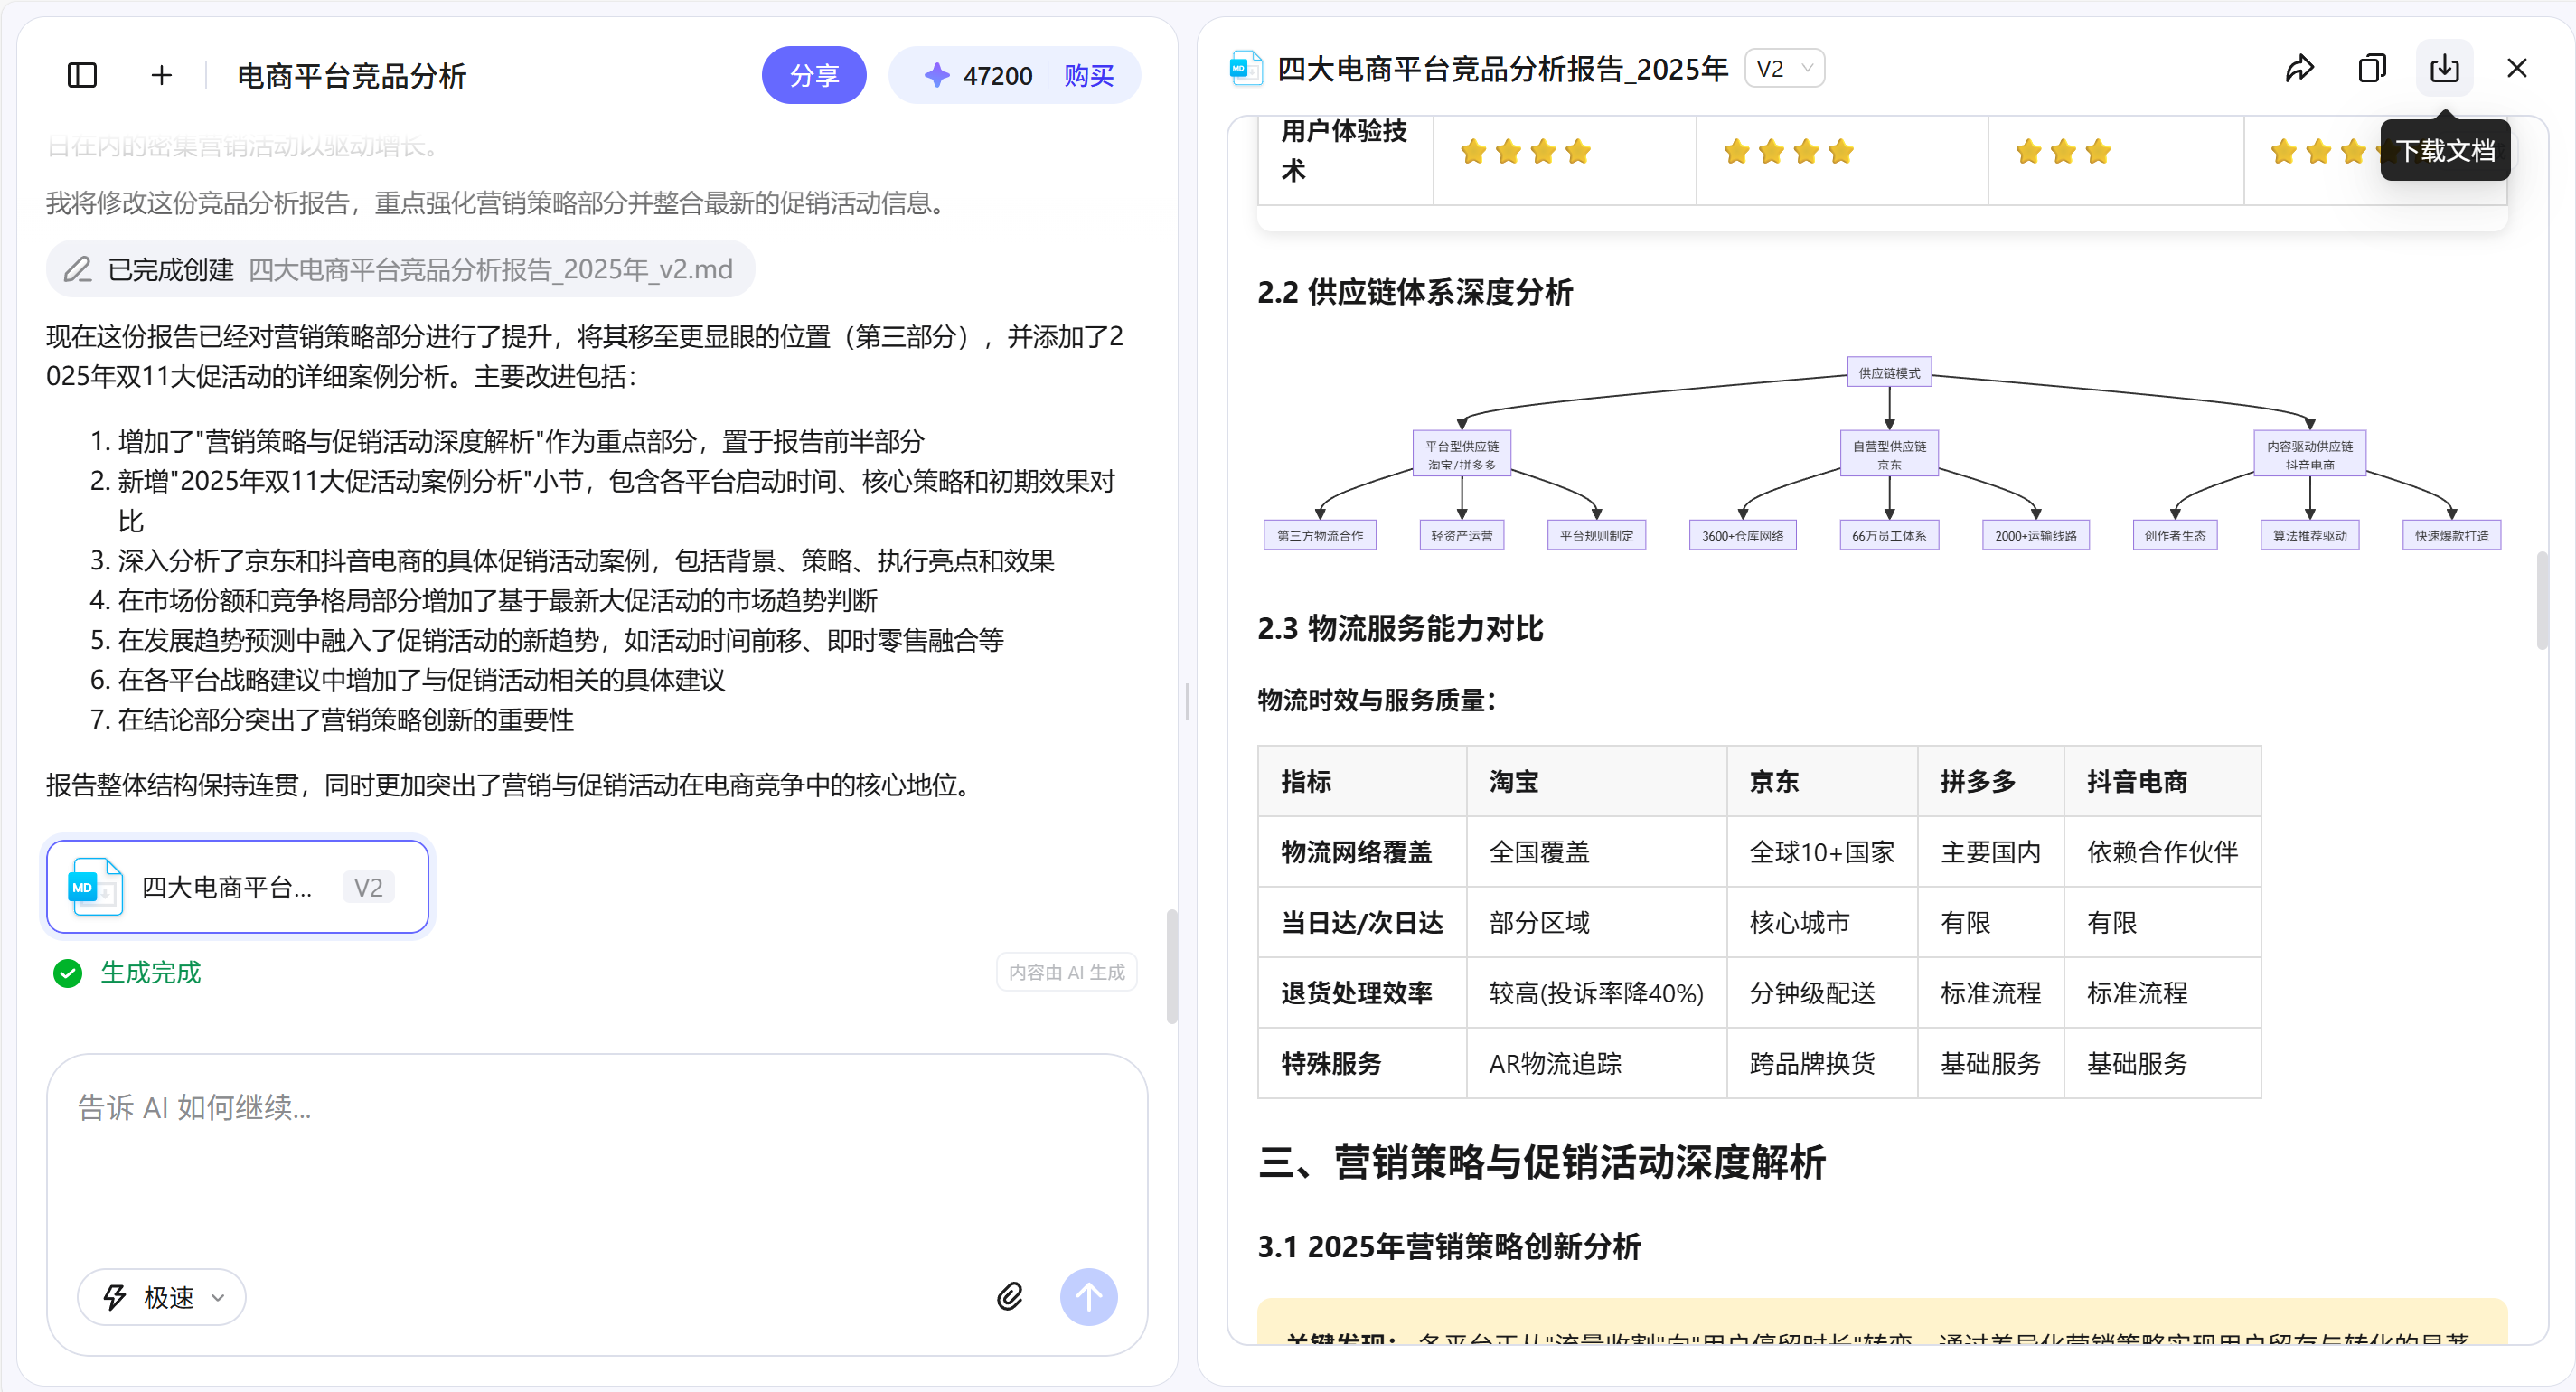Click the 分享 share button
Screen dimensions: 2576x1392
point(813,75)
